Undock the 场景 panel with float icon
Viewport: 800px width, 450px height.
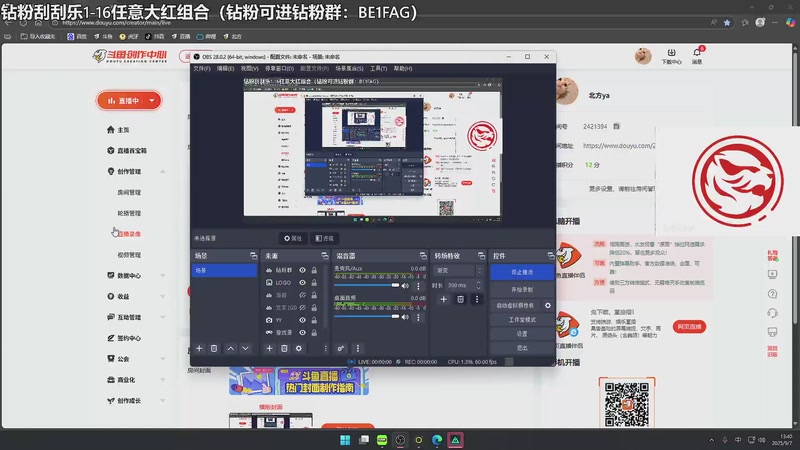254,256
